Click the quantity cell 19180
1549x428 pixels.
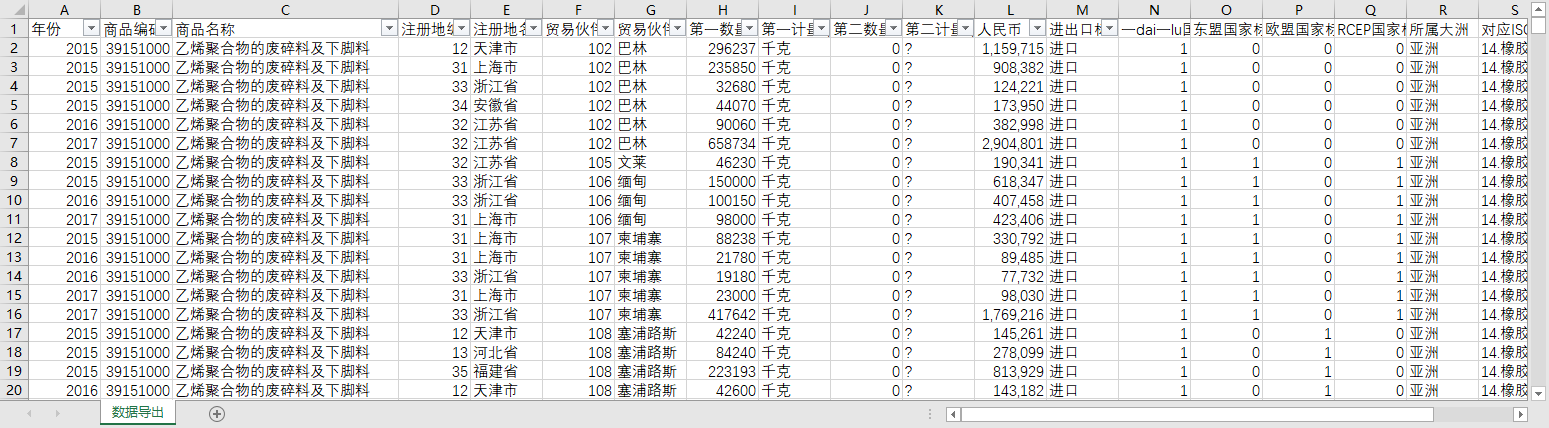[x=723, y=276]
